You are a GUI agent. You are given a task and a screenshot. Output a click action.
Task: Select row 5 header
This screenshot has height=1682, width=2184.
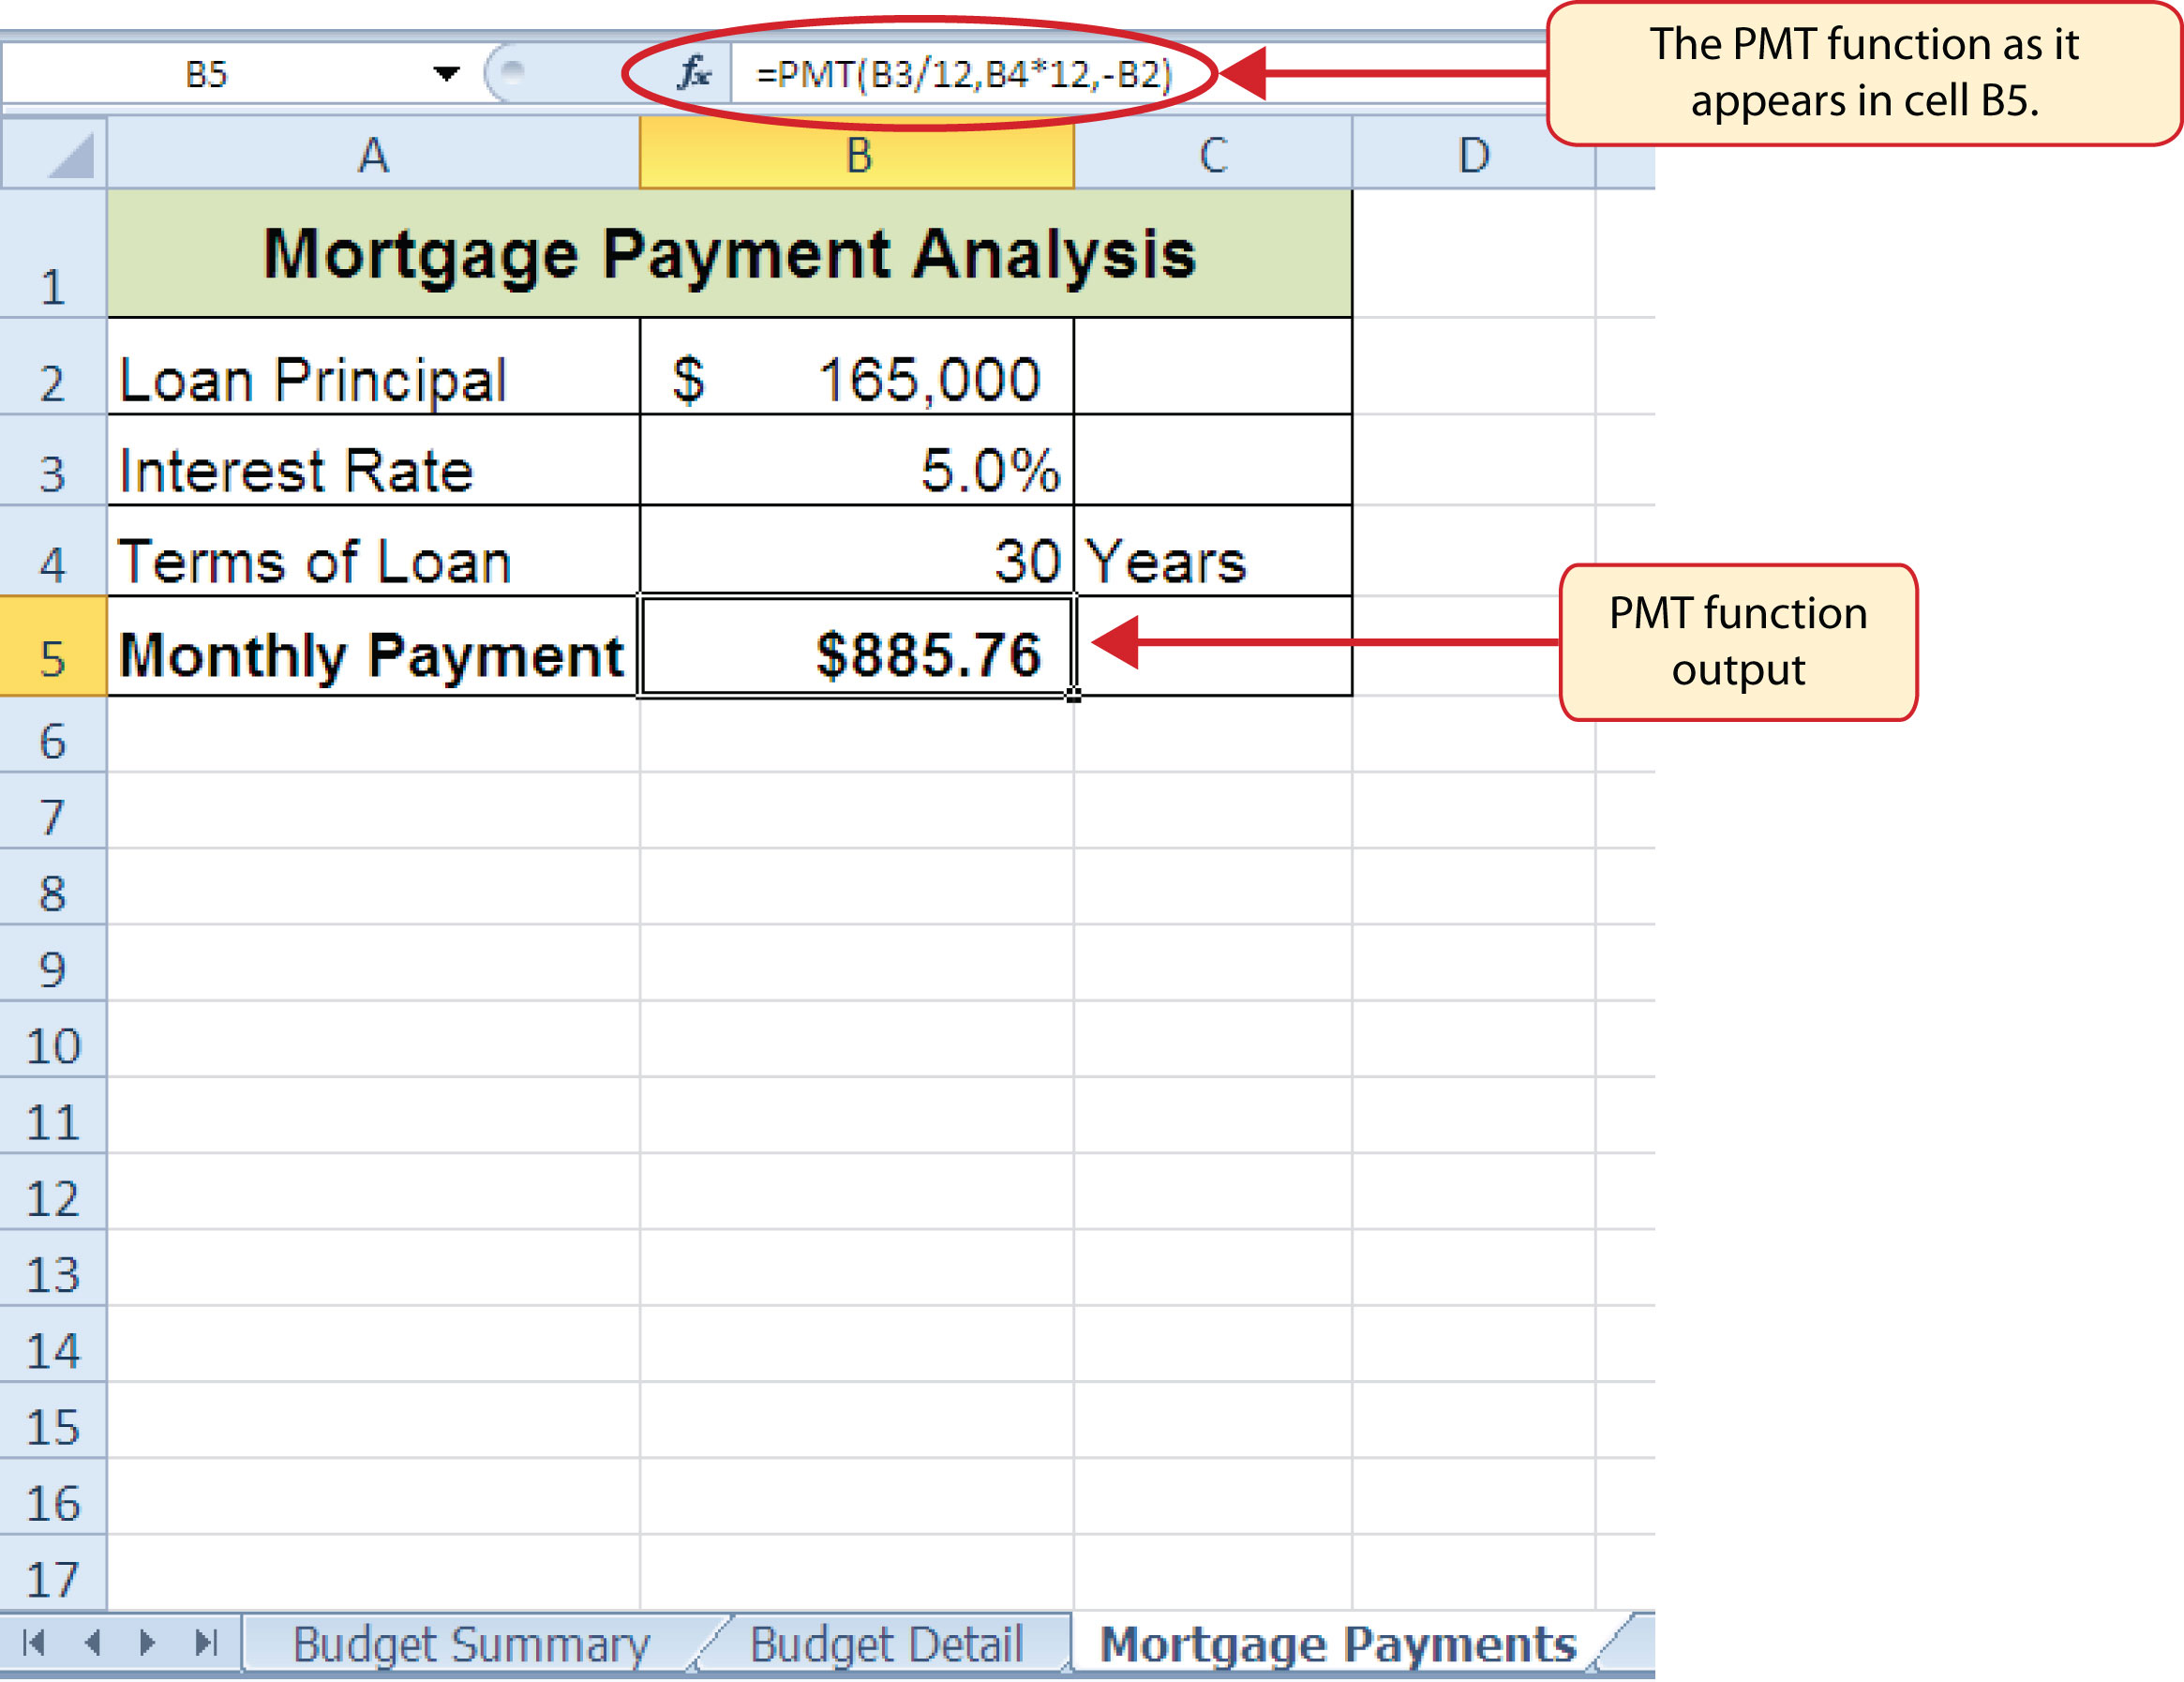click(x=53, y=647)
